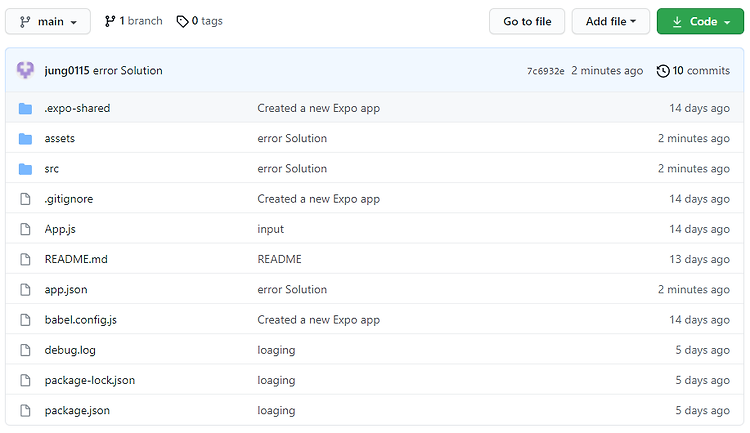Image resolution: width=750 pixels, height=433 pixels.
Task: Click the jung0115 user avatar icon
Action: [25, 70]
